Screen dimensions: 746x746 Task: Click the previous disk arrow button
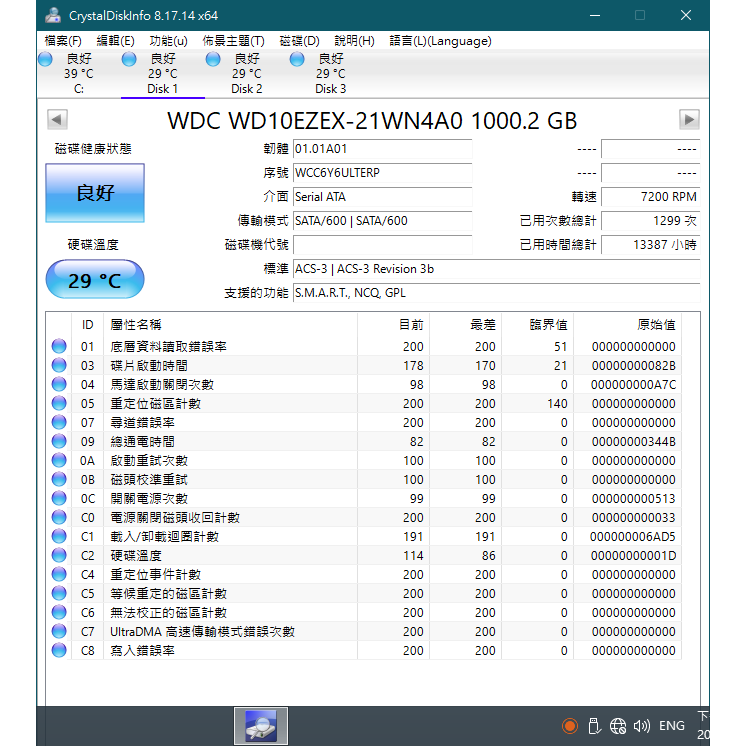pyautogui.click(x=57, y=119)
